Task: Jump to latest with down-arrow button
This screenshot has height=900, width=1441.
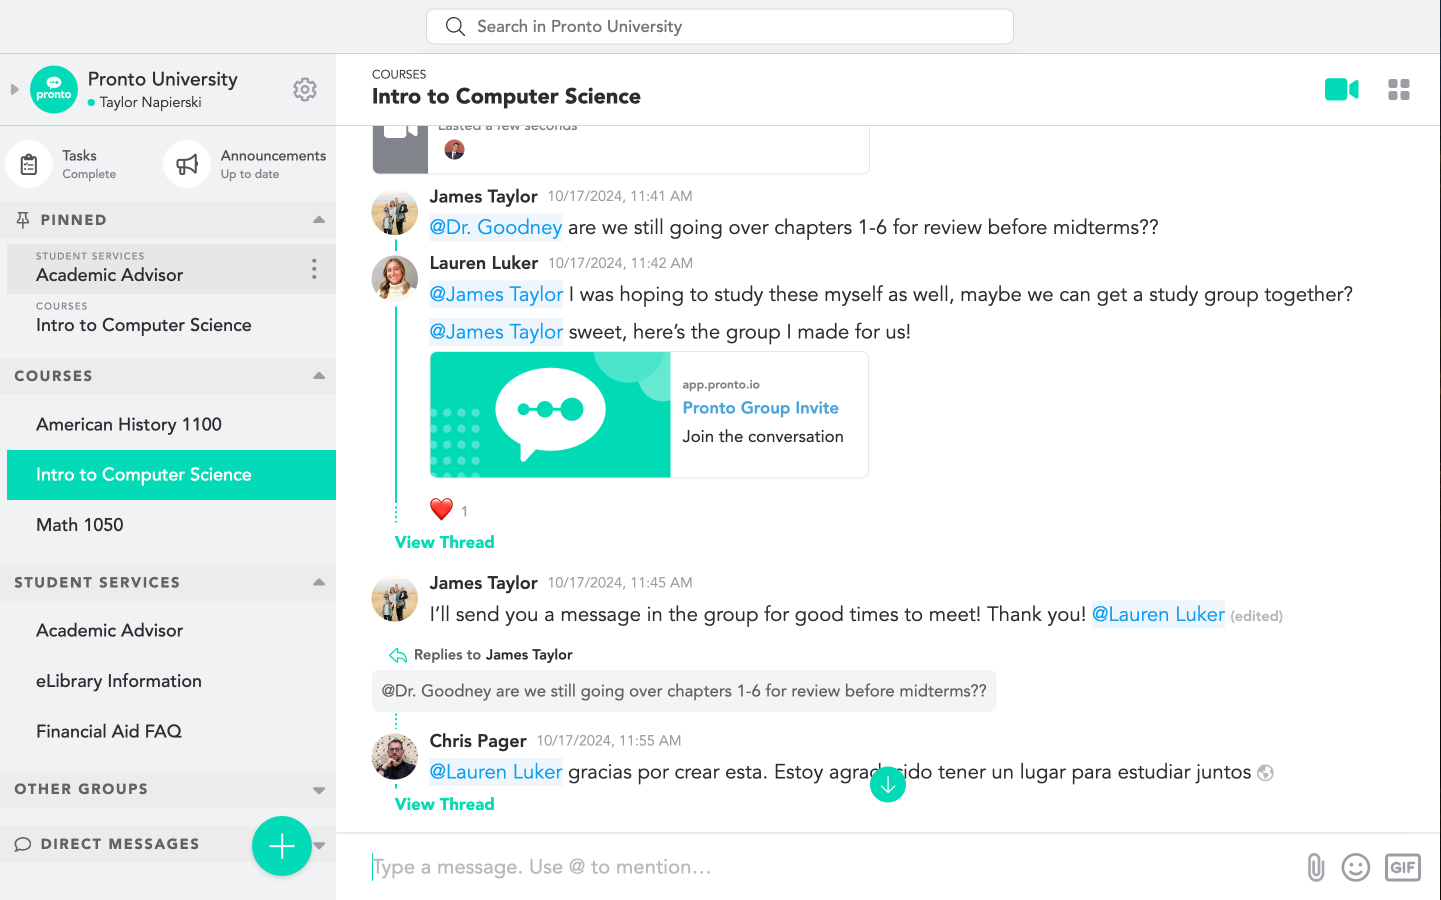Action: (x=888, y=785)
